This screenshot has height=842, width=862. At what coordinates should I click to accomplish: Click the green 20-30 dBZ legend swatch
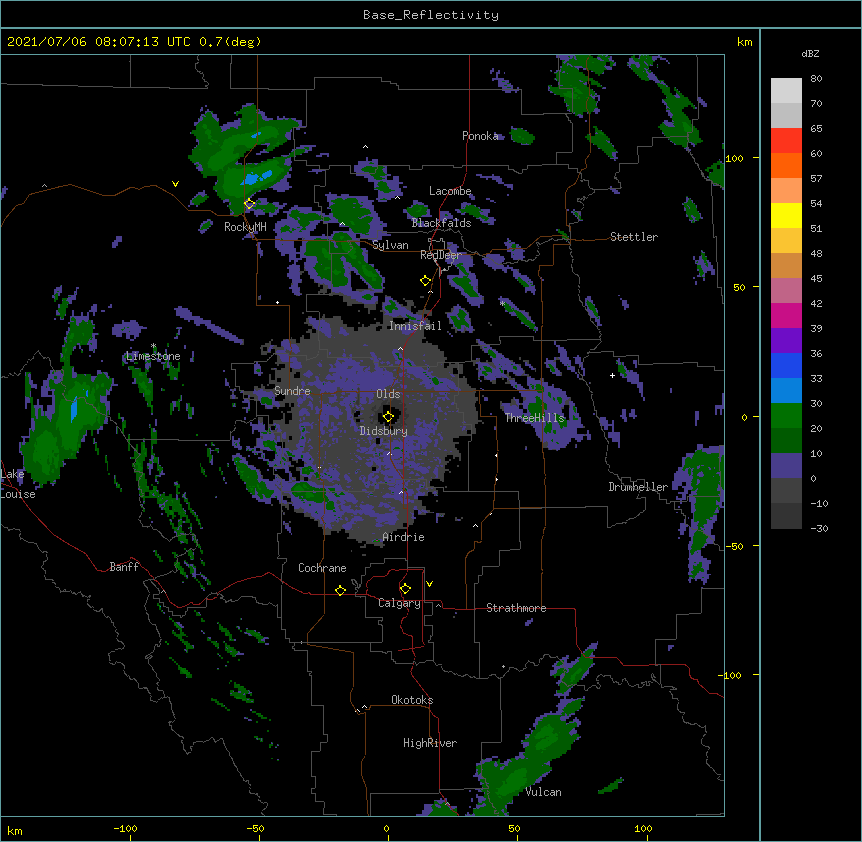point(786,416)
